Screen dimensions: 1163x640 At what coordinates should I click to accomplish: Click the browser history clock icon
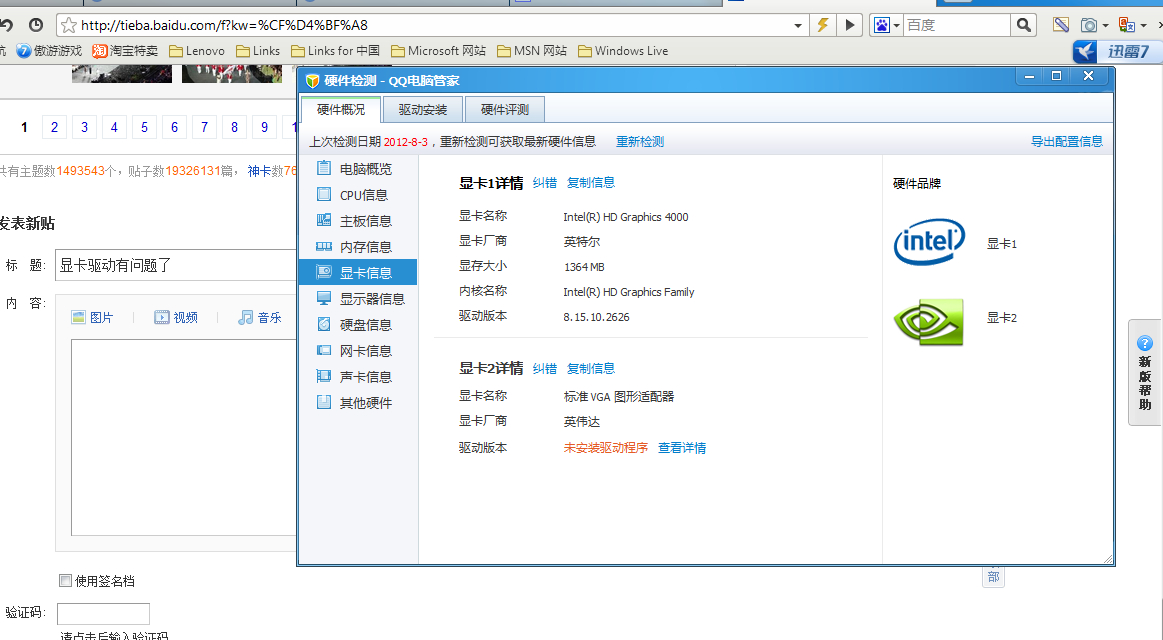click(36, 24)
